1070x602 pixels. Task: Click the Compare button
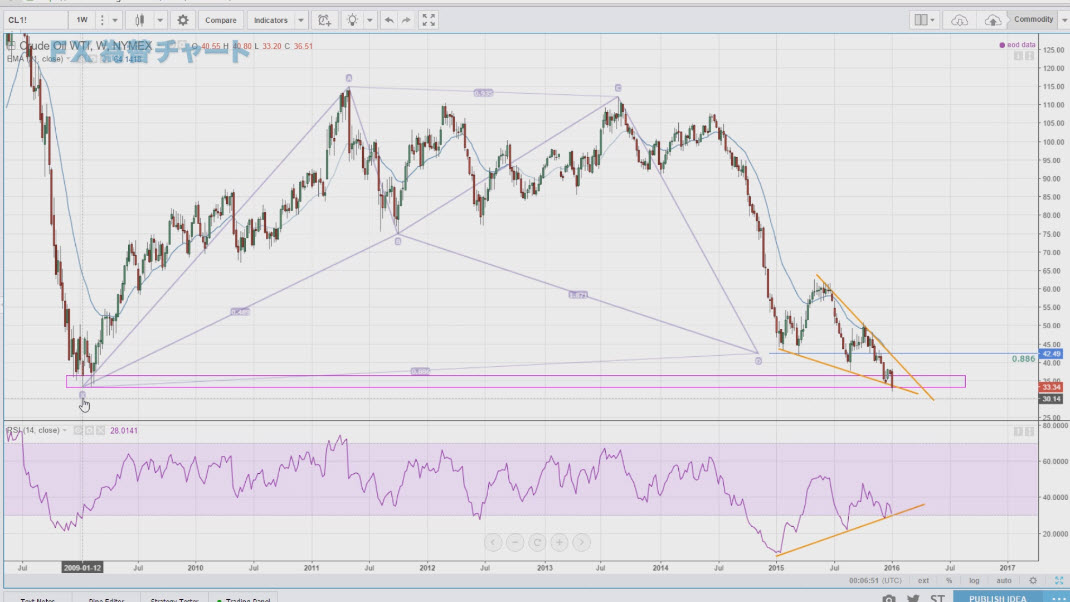220,20
